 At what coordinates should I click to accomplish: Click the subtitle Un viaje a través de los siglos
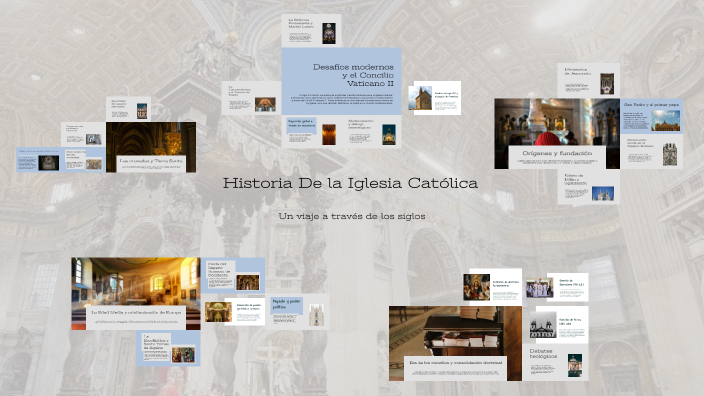click(x=352, y=216)
